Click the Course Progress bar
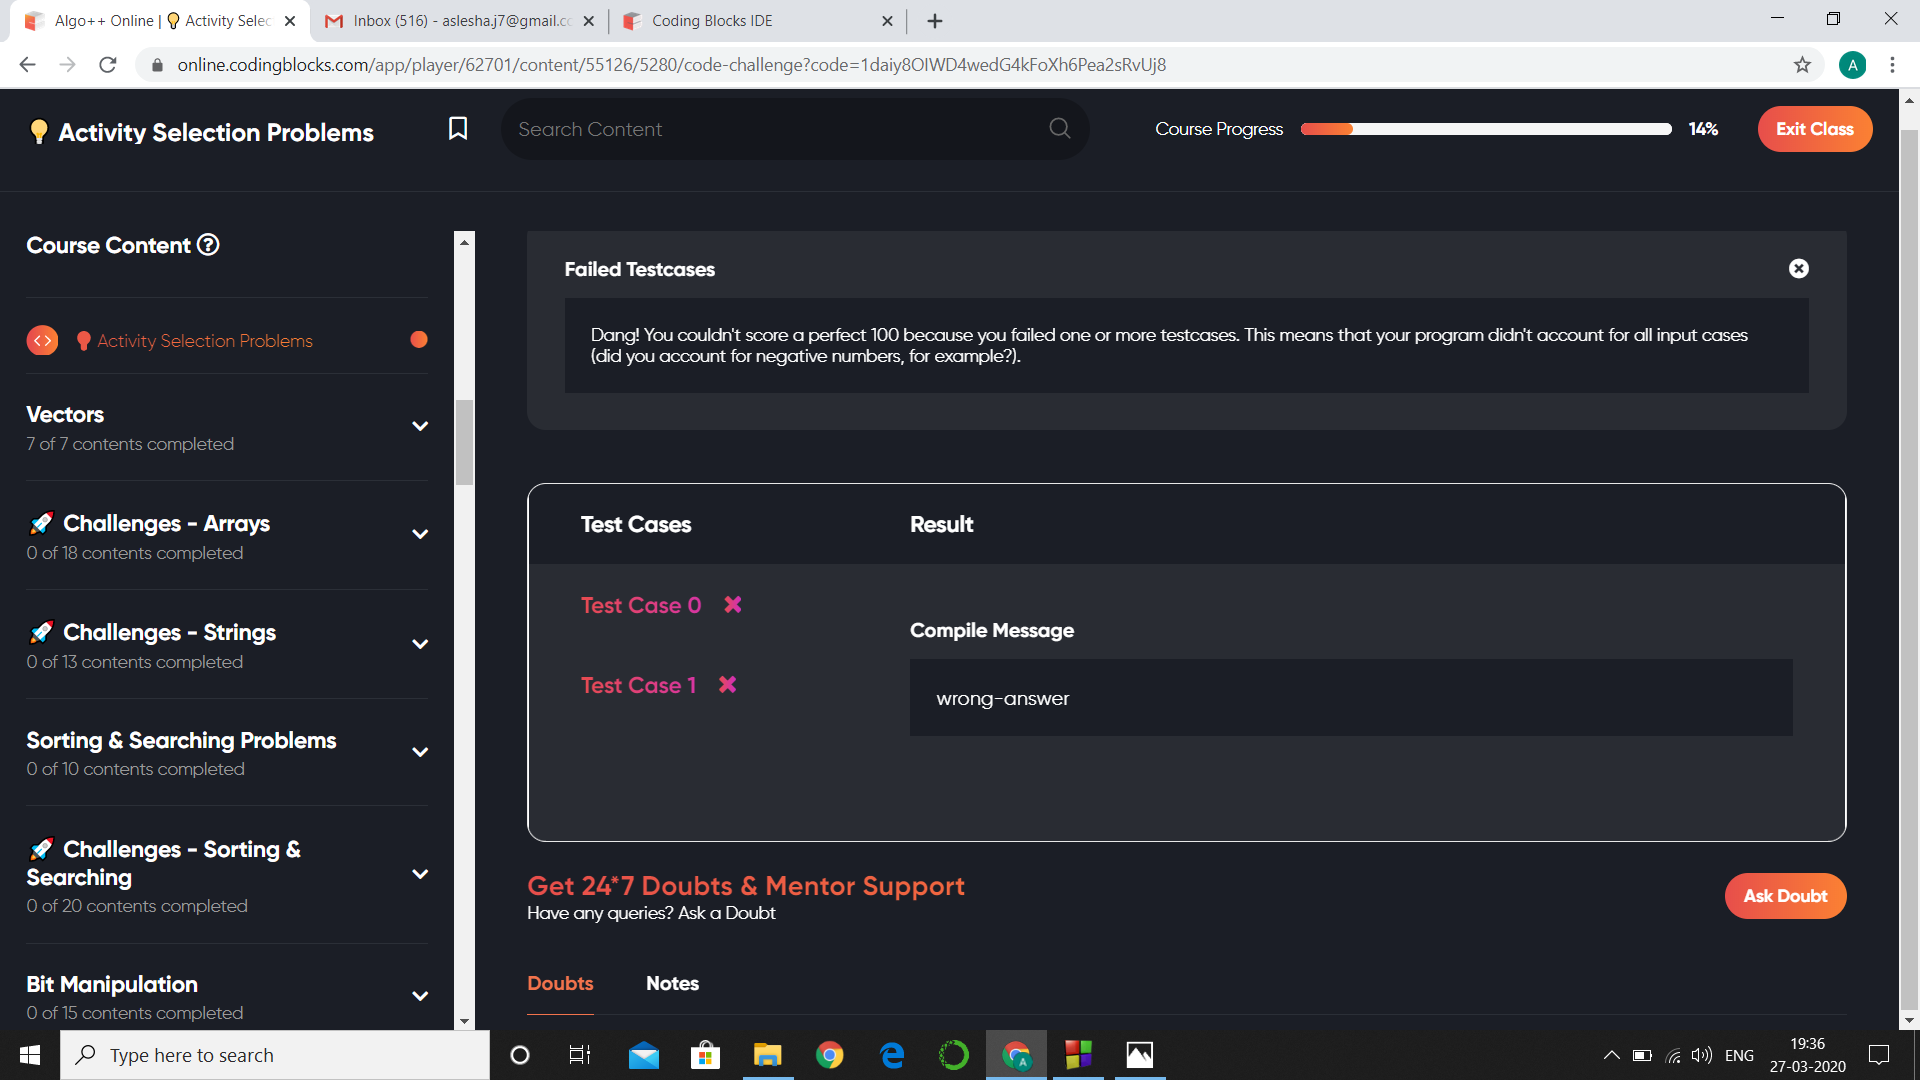This screenshot has width=1920, height=1080. [x=1486, y=129]
